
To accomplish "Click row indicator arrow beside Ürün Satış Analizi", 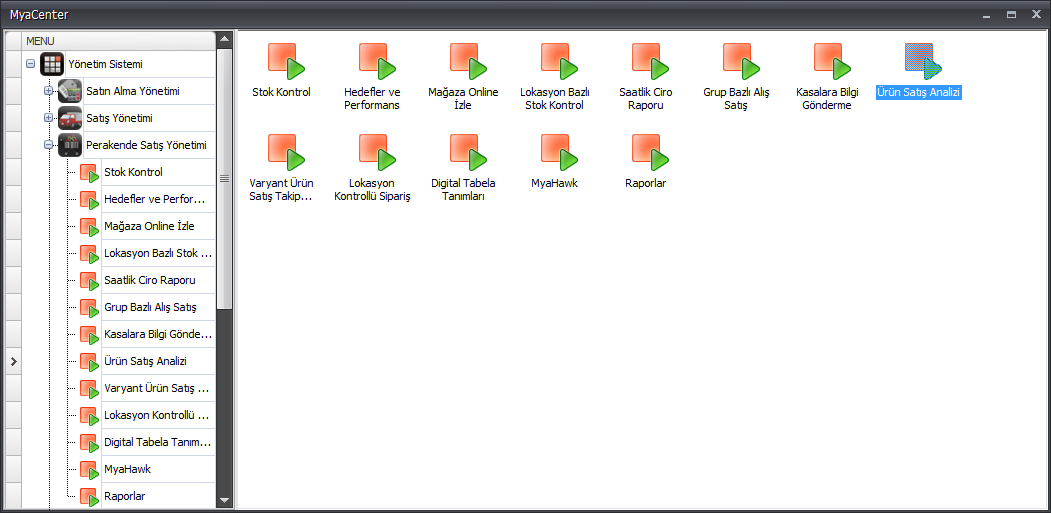I will coord(13,361).
